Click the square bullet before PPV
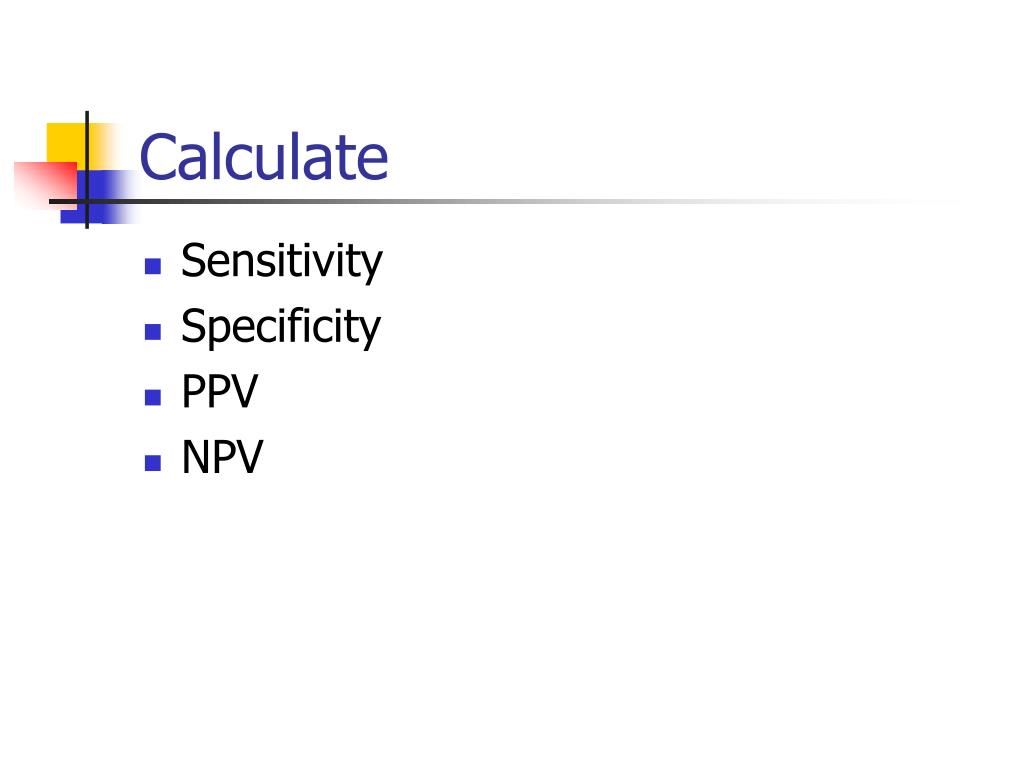 point(153,397)
